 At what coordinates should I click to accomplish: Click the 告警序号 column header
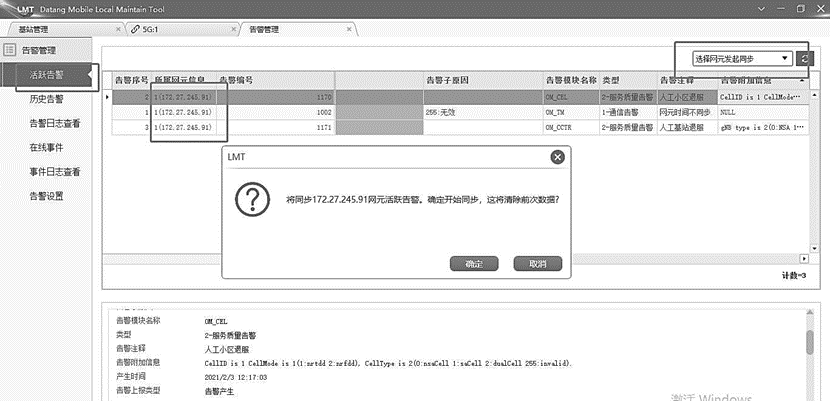pos(132,80)
